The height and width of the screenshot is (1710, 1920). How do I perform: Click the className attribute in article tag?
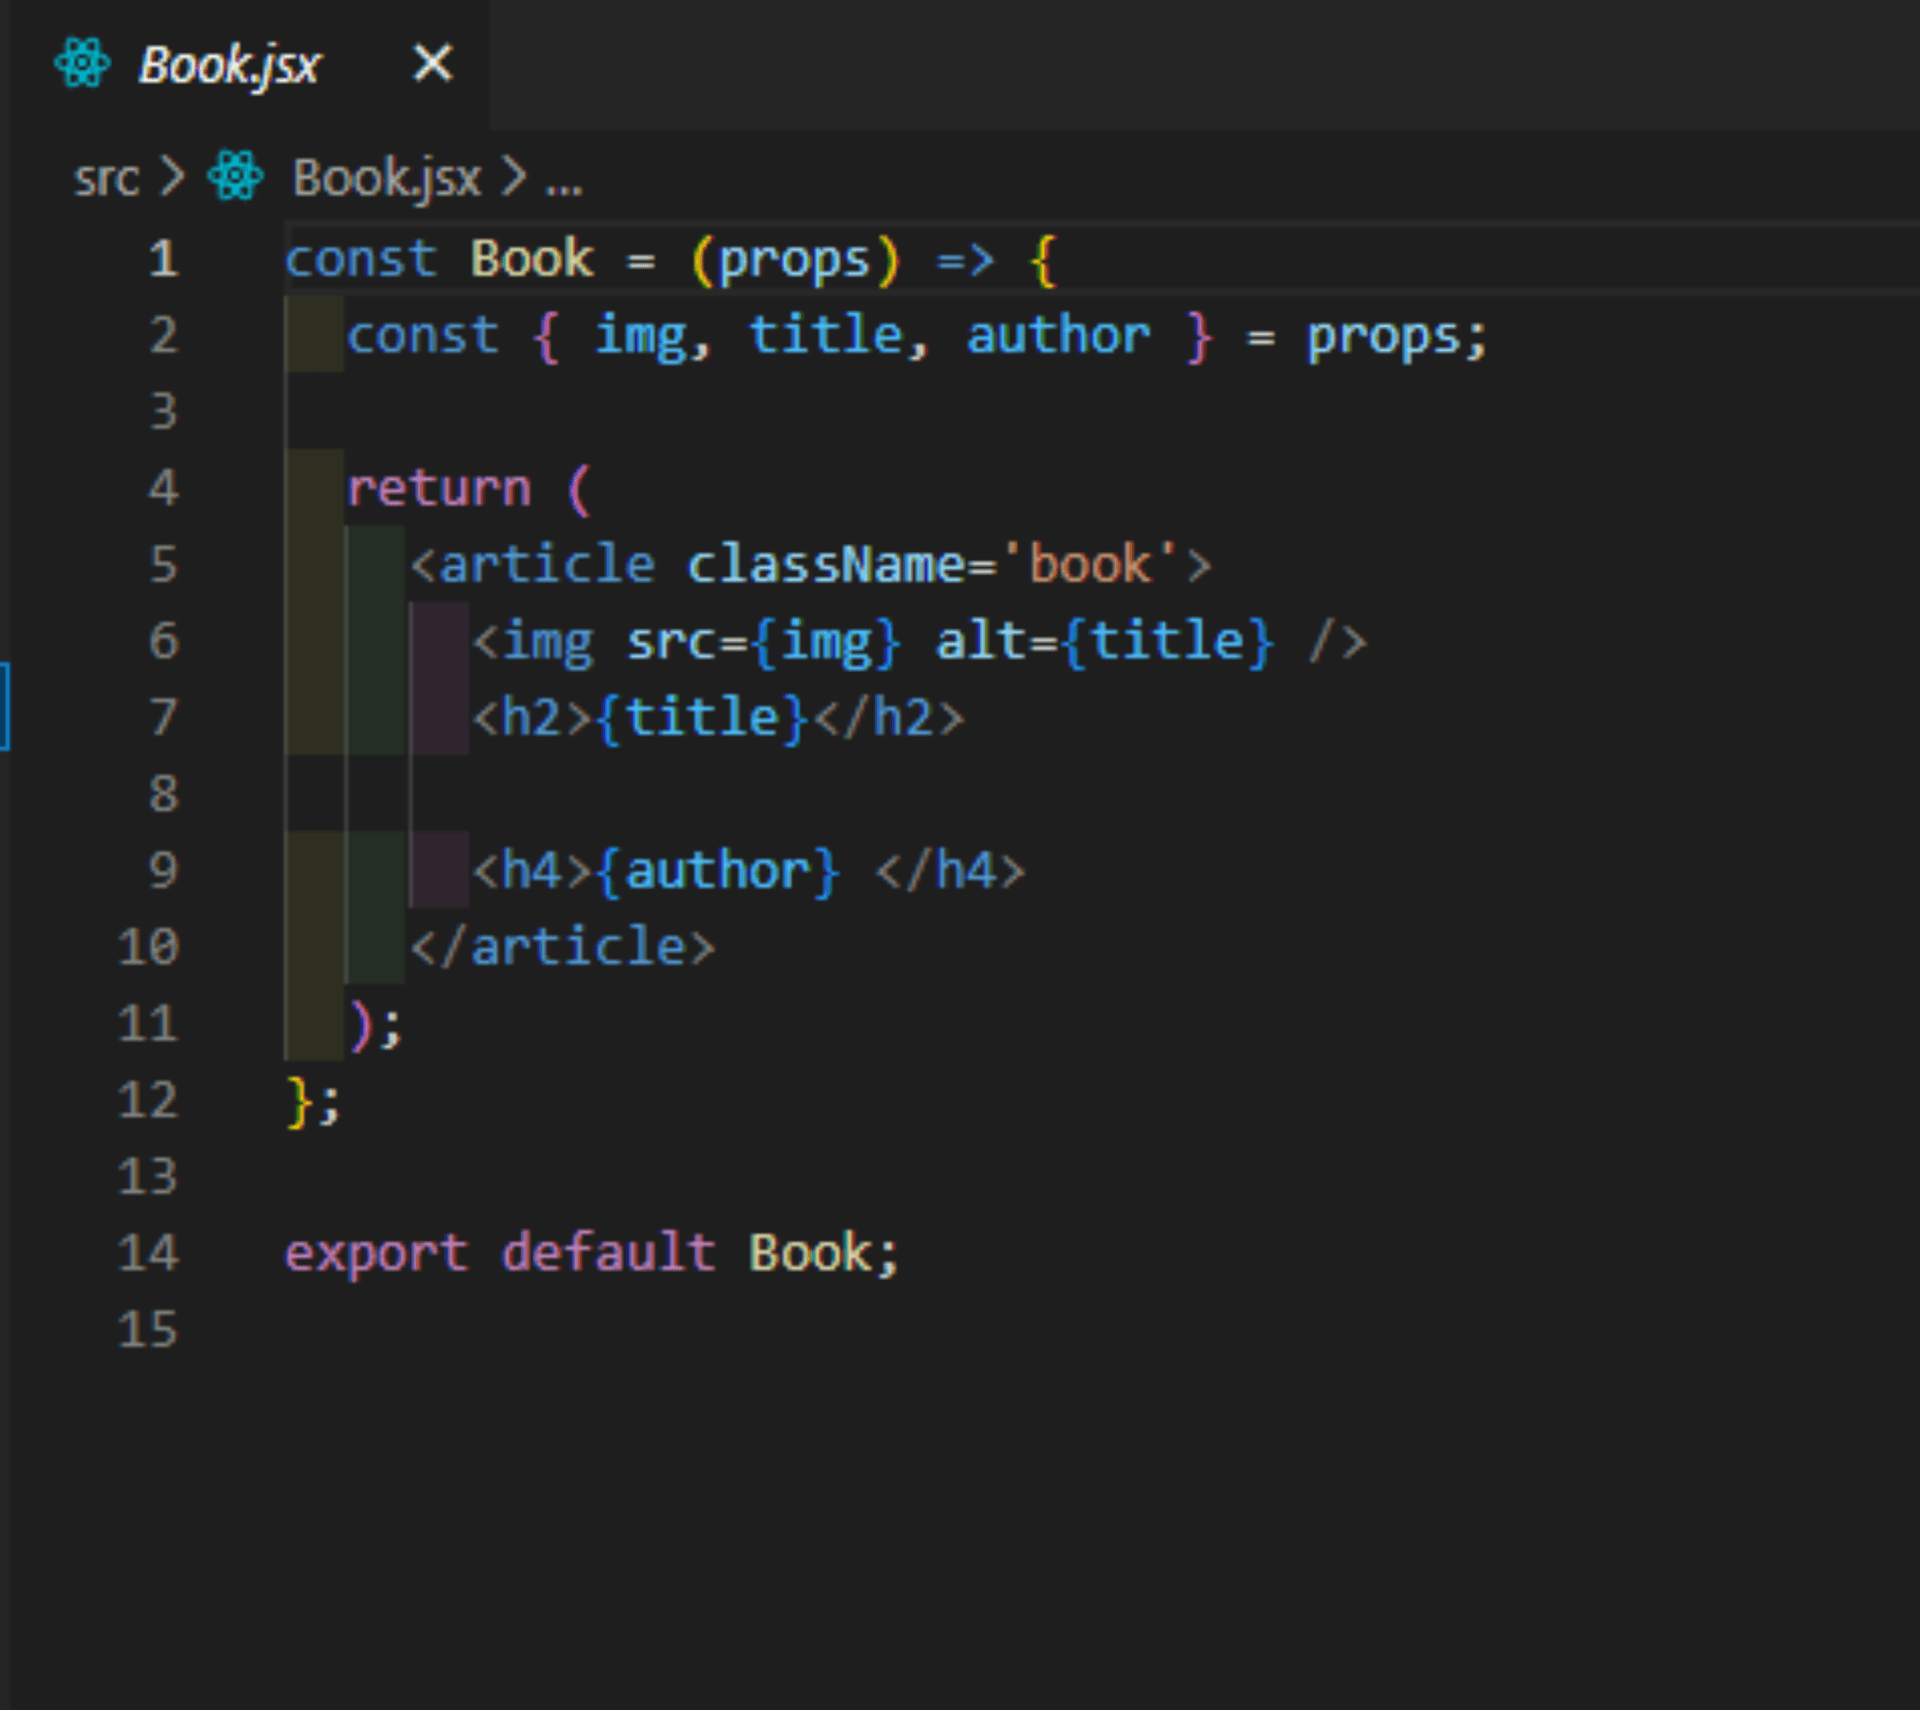click(x=826, y=565)
